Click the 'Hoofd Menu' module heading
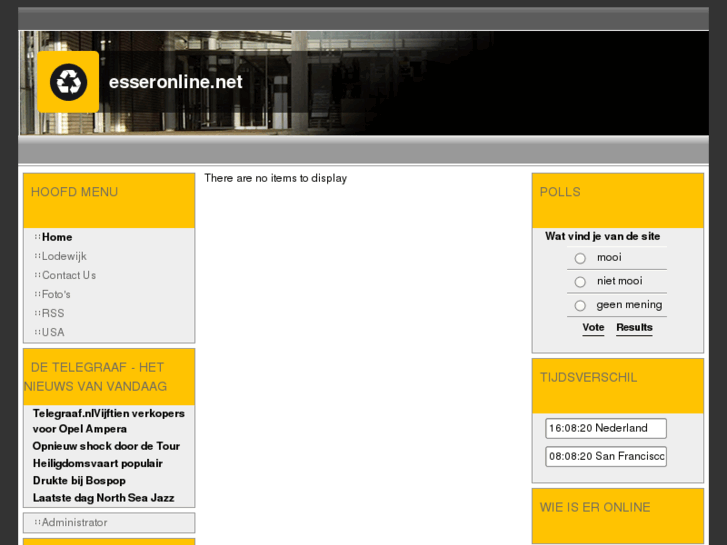Viewport: 727px width, 545px height. click(74, 192)
